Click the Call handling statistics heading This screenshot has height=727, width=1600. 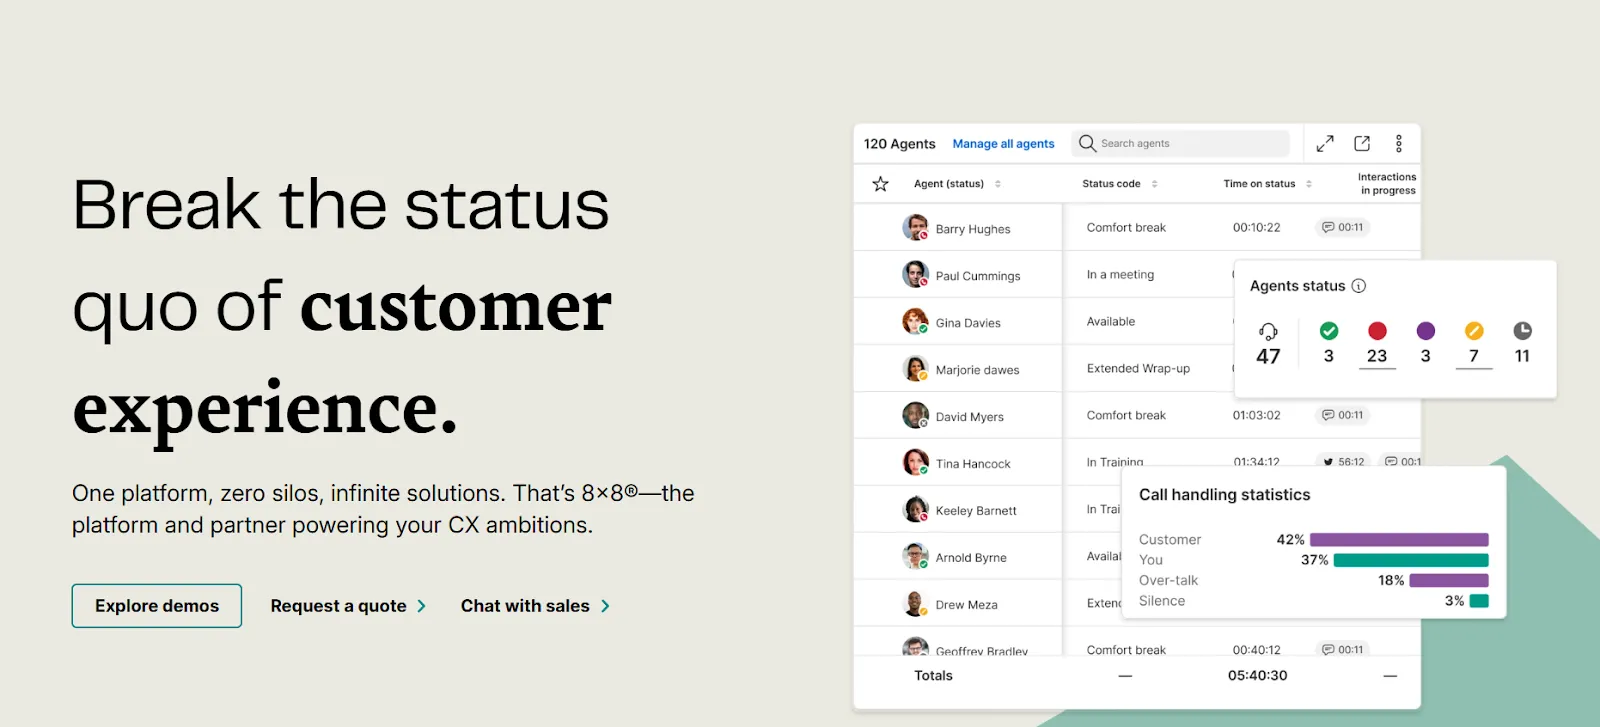click(x=1224, y=495)
